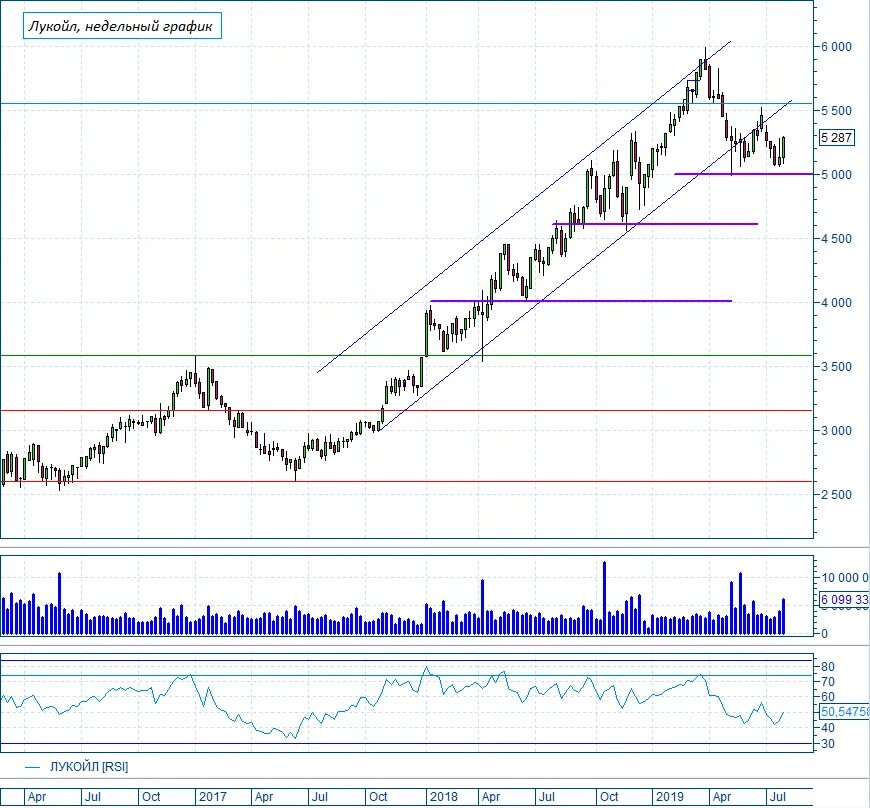Click the RSI 80 level label
This screenshot has width=870, height=808.
pos(828,666)
